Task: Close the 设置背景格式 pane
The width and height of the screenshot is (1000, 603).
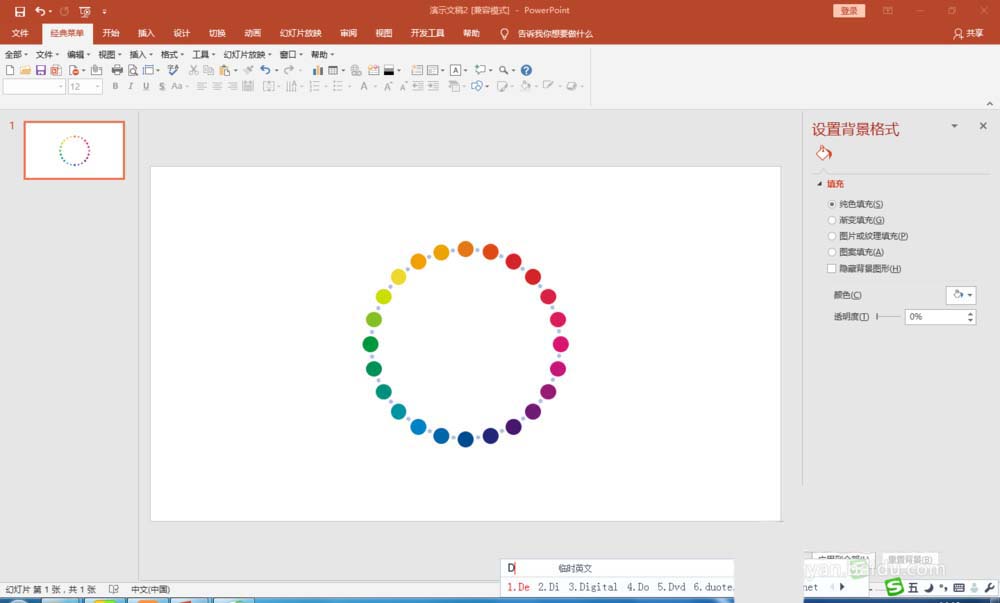Action: point(983,126)
